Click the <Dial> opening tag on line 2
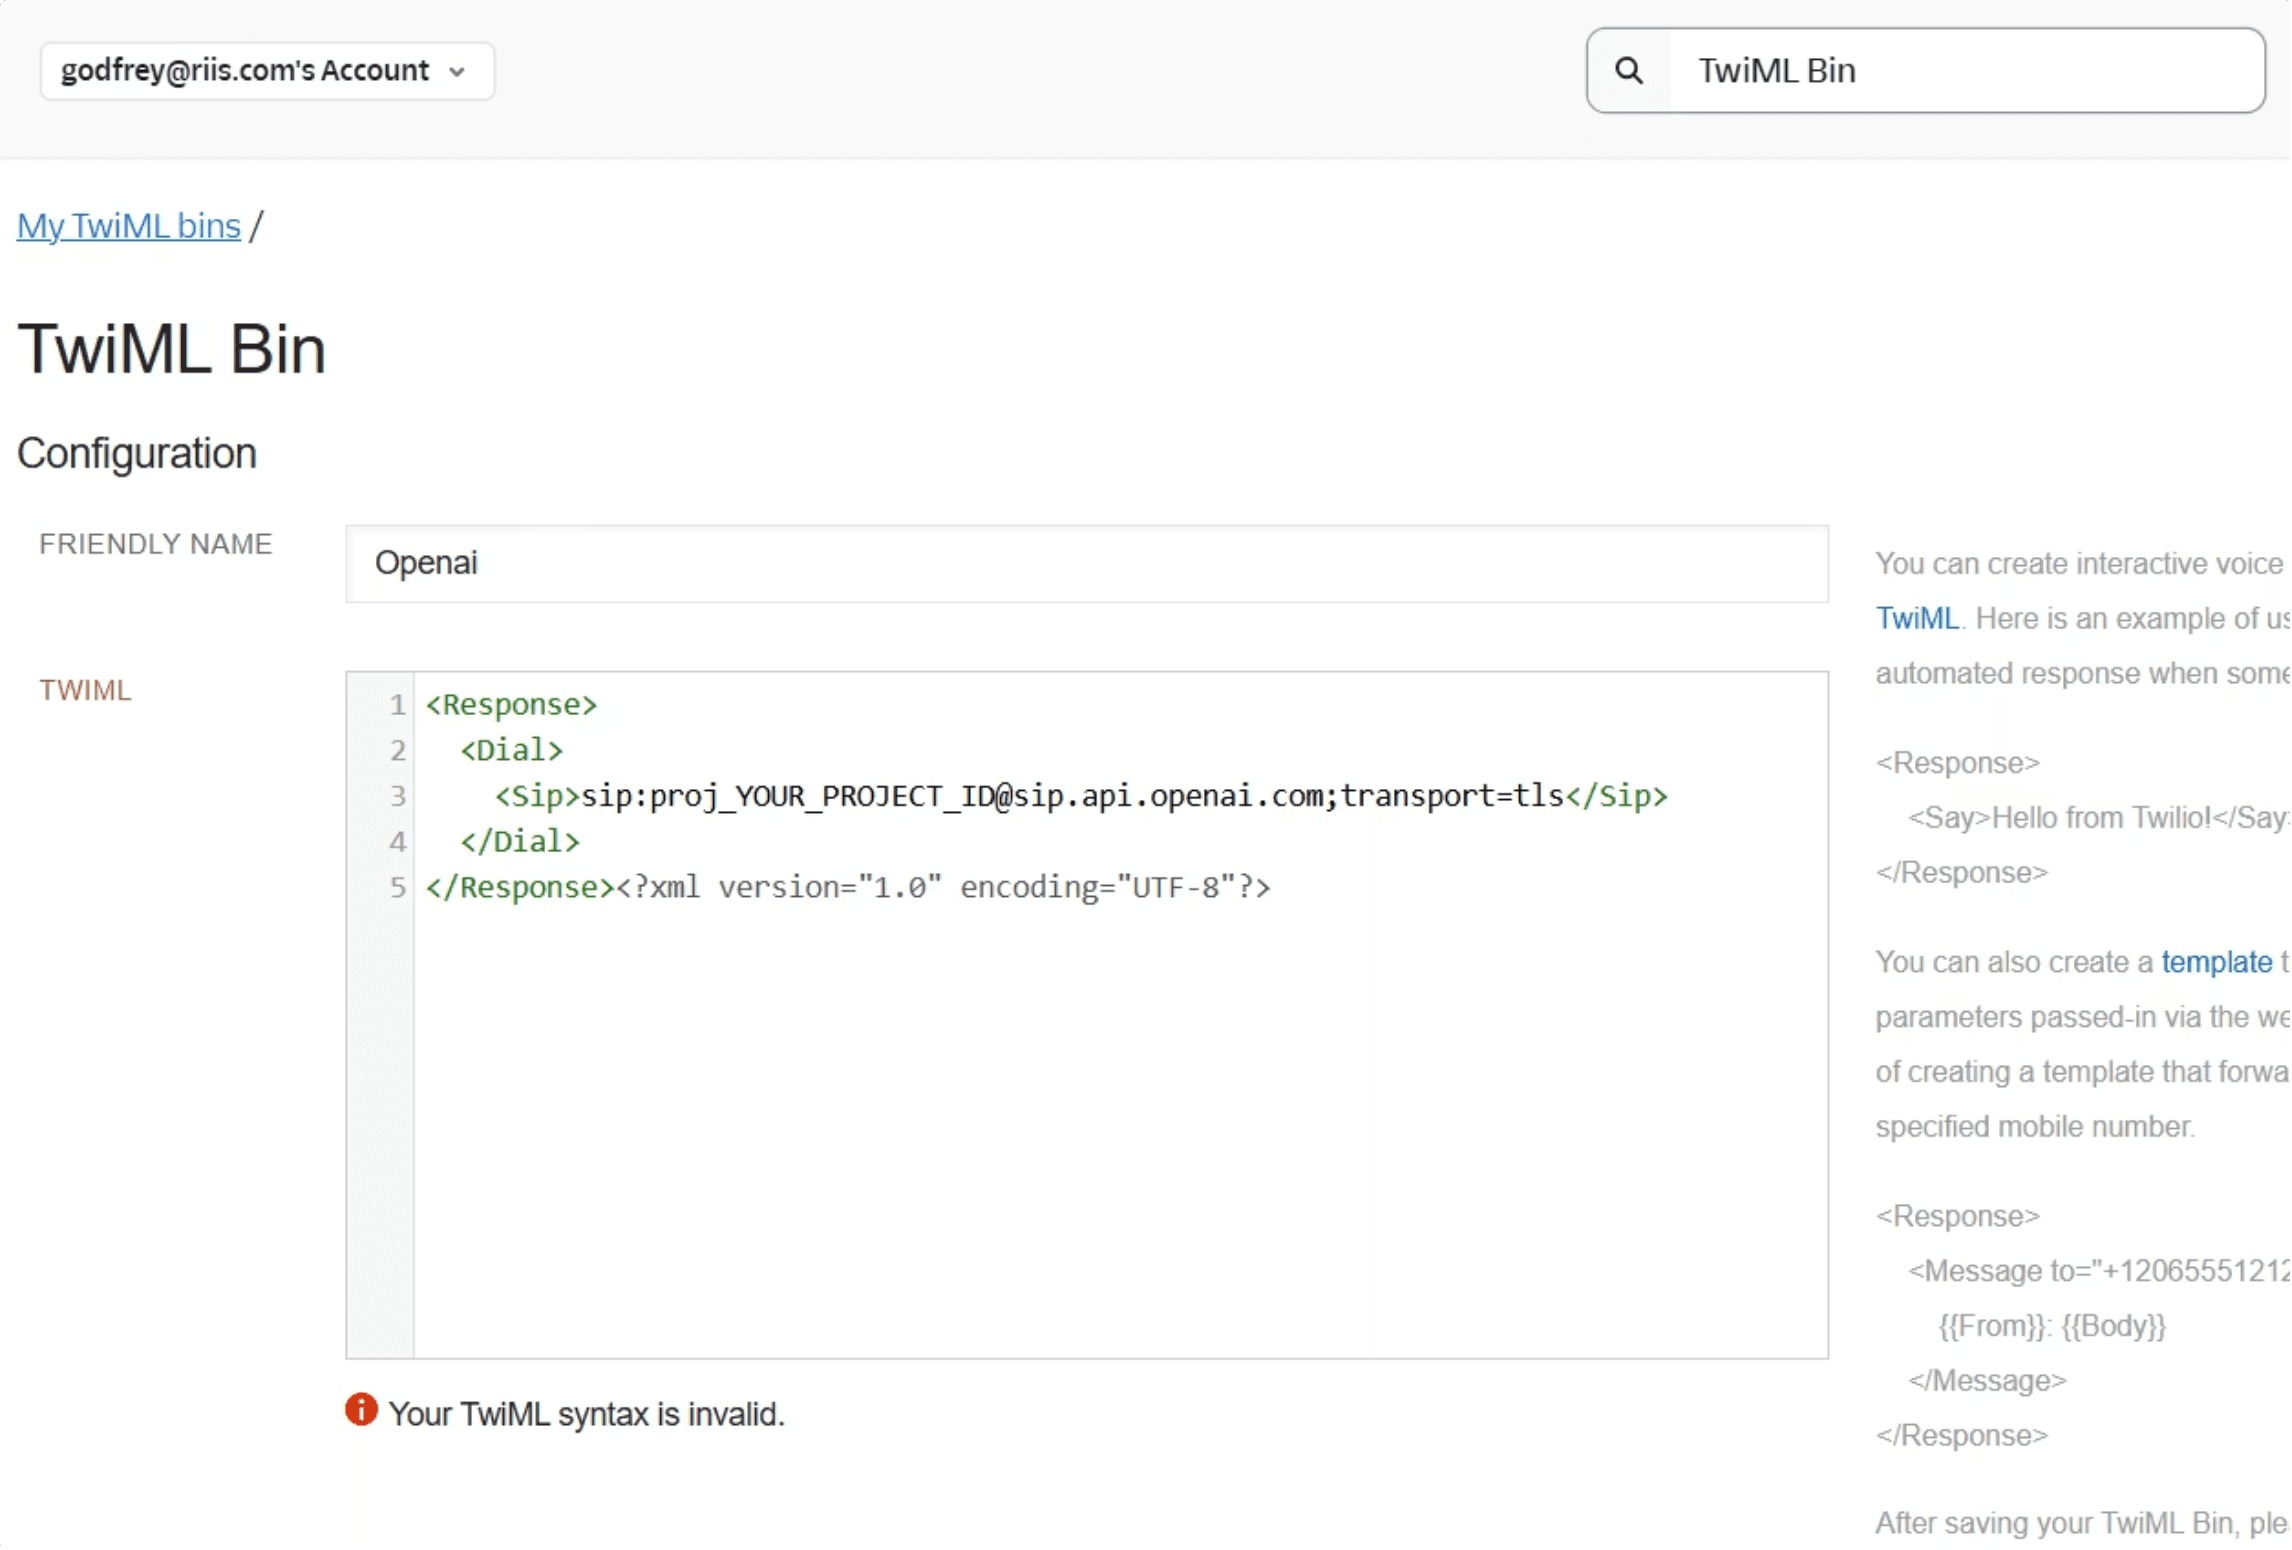 (x=512, y=751)
